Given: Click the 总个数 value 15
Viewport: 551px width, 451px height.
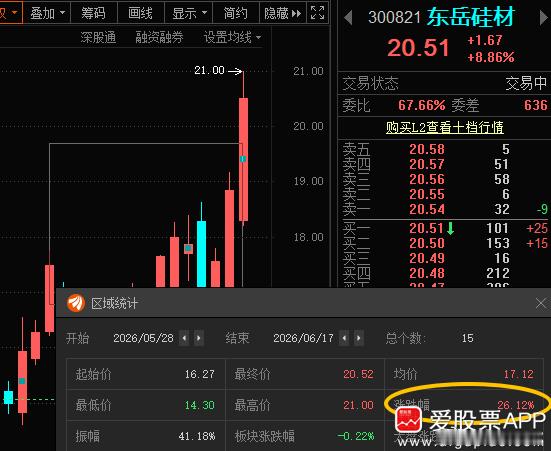Looking at the screenshot, I should click(467, 338).
